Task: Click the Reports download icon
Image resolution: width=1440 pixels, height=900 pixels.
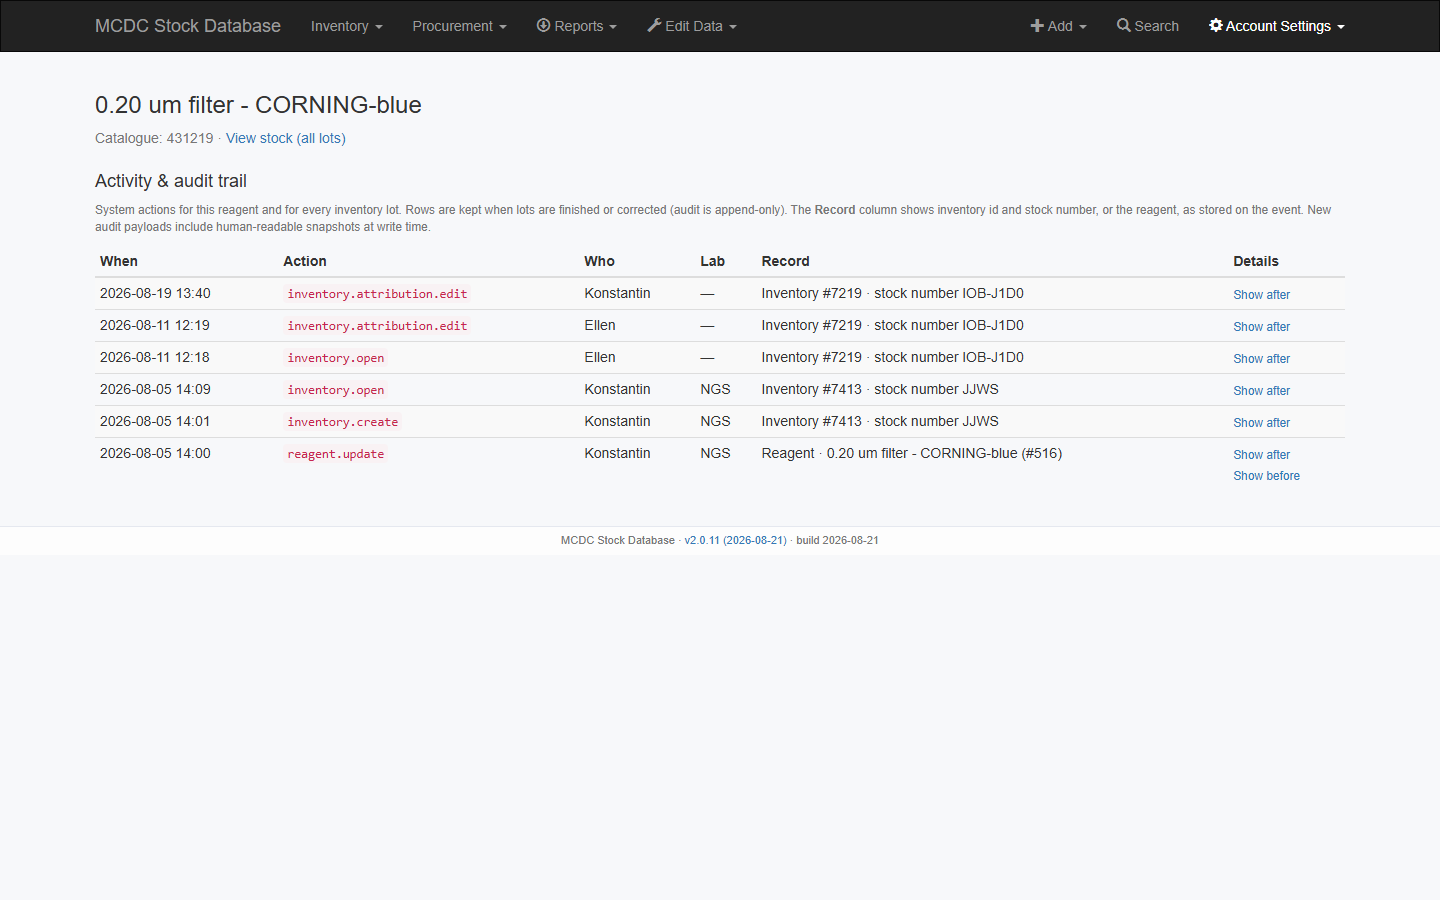Action: point(543,25)
